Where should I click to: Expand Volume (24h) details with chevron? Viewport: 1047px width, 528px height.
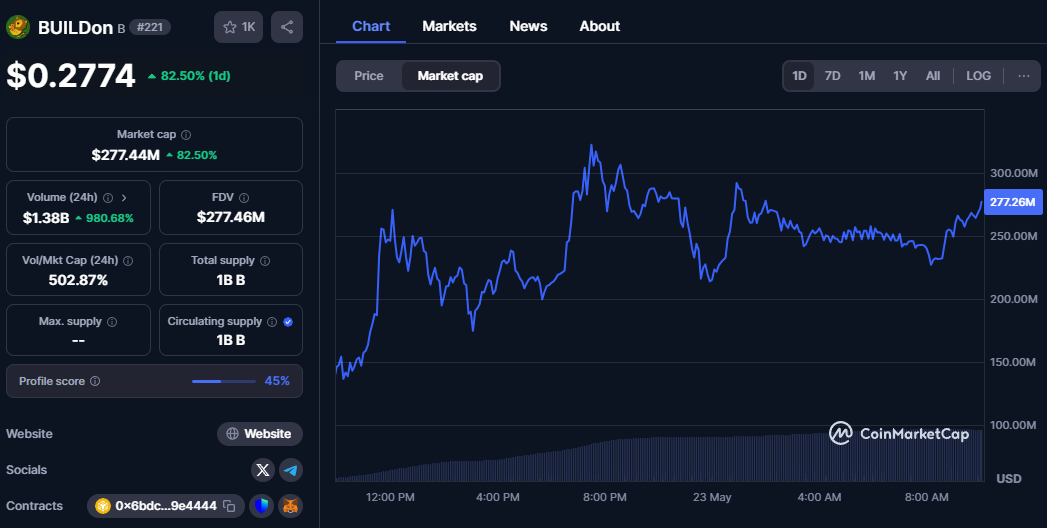(x=123, y=198)
